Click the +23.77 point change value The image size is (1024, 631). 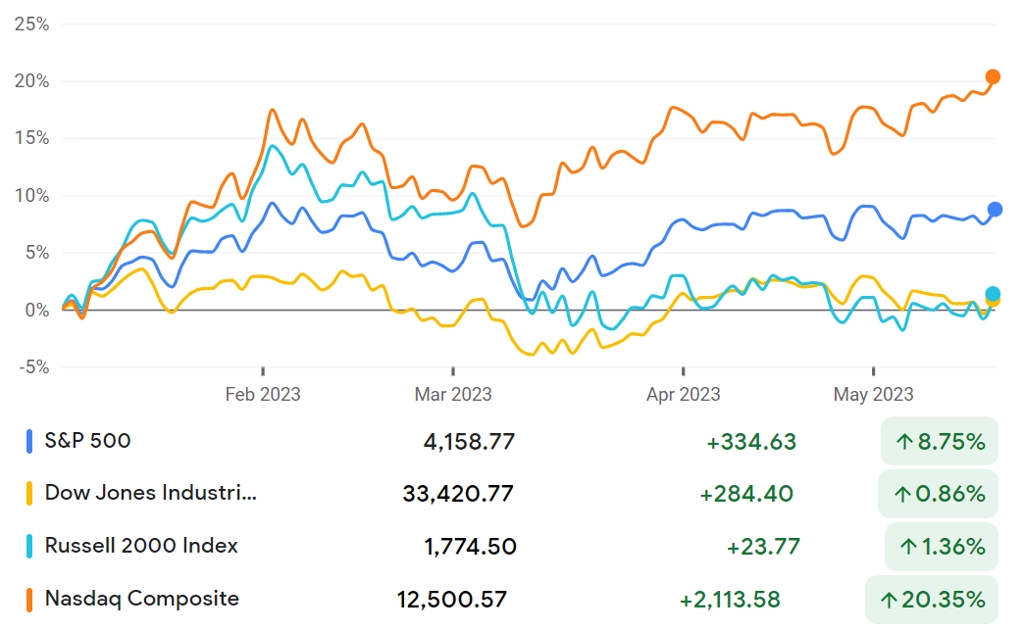(763, 547)
